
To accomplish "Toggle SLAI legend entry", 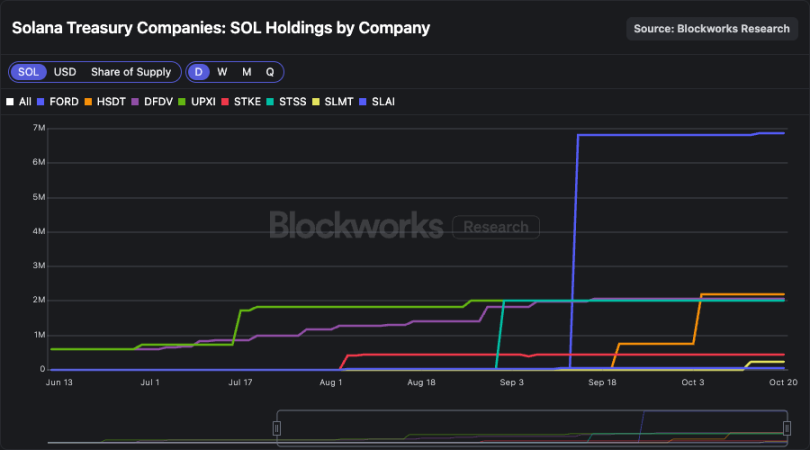I will [x=377, y=101].
